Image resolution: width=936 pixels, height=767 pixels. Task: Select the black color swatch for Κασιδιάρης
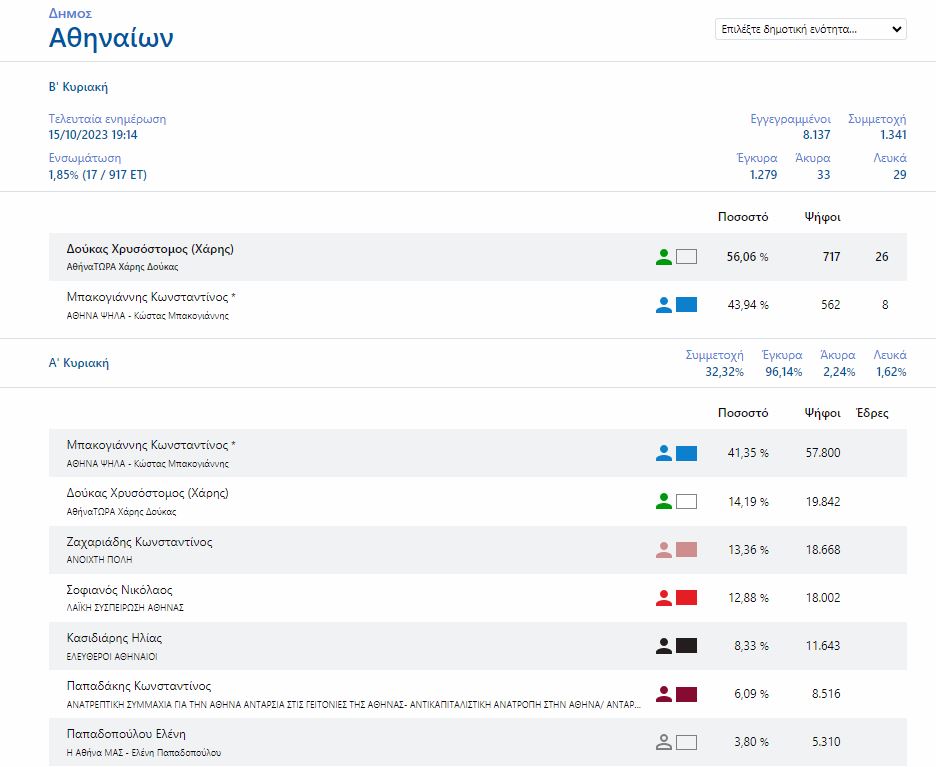[x=686, y=646]
